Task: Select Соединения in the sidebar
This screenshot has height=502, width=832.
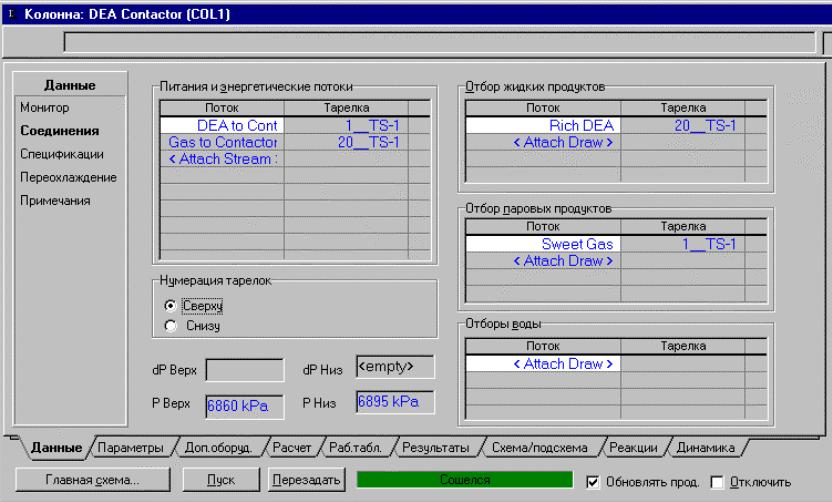Action: [x=59, y=131]
